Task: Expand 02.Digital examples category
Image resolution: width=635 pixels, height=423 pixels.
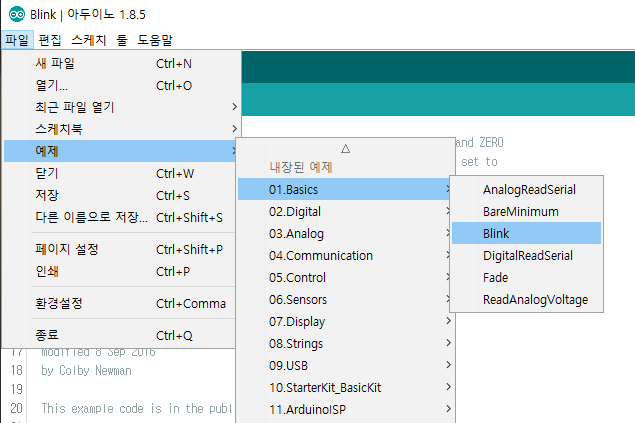Action: point(345,211)
